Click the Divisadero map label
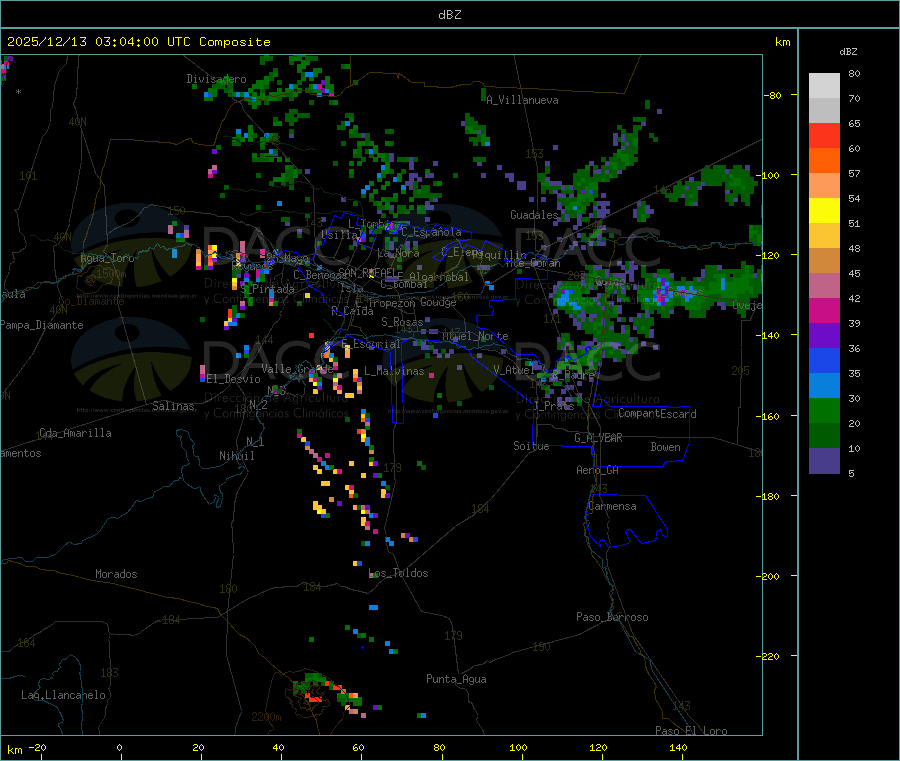900x761 pixels. point(216,79)
